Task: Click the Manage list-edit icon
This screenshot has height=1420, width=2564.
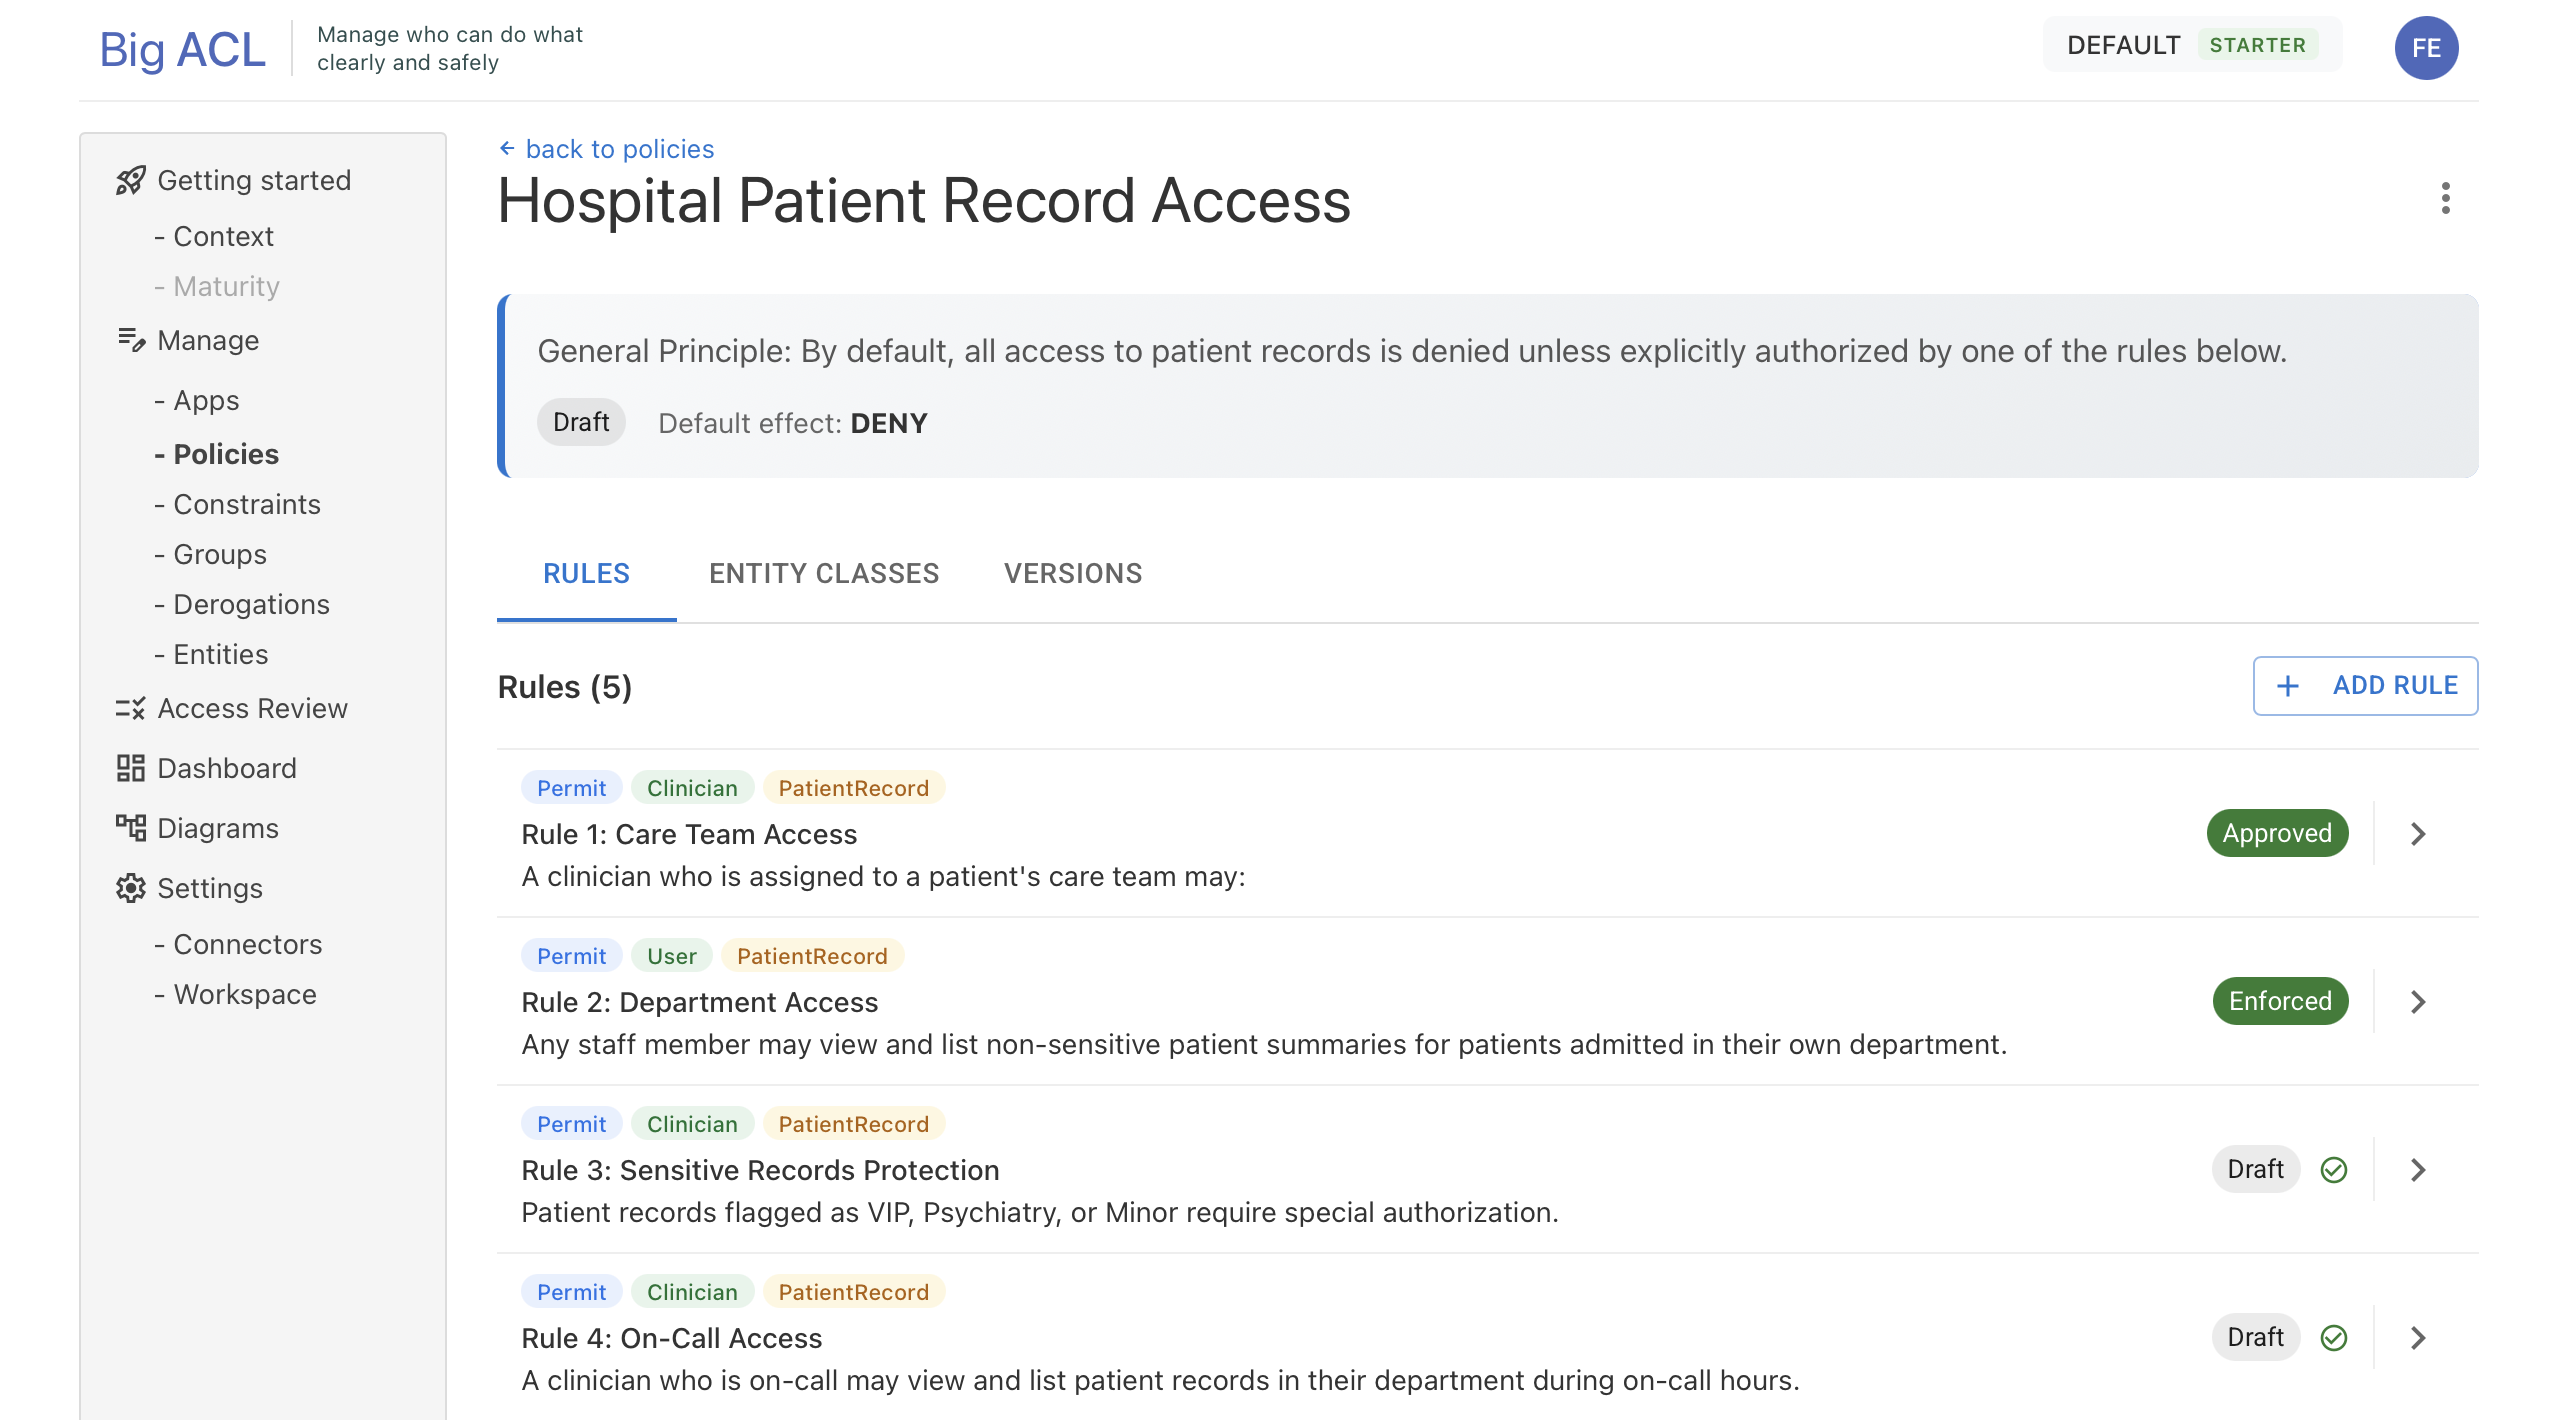Action: coord(130,341)
